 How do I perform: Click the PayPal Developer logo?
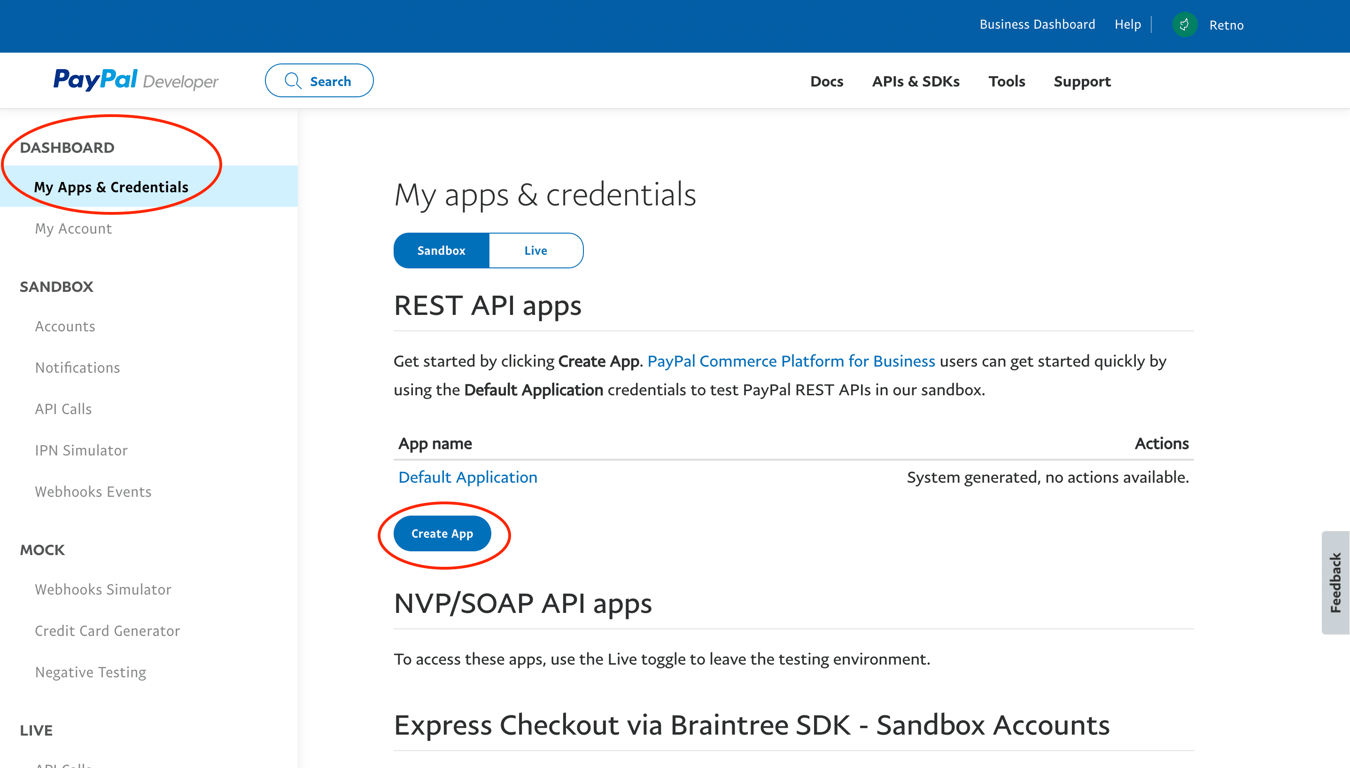135,80
